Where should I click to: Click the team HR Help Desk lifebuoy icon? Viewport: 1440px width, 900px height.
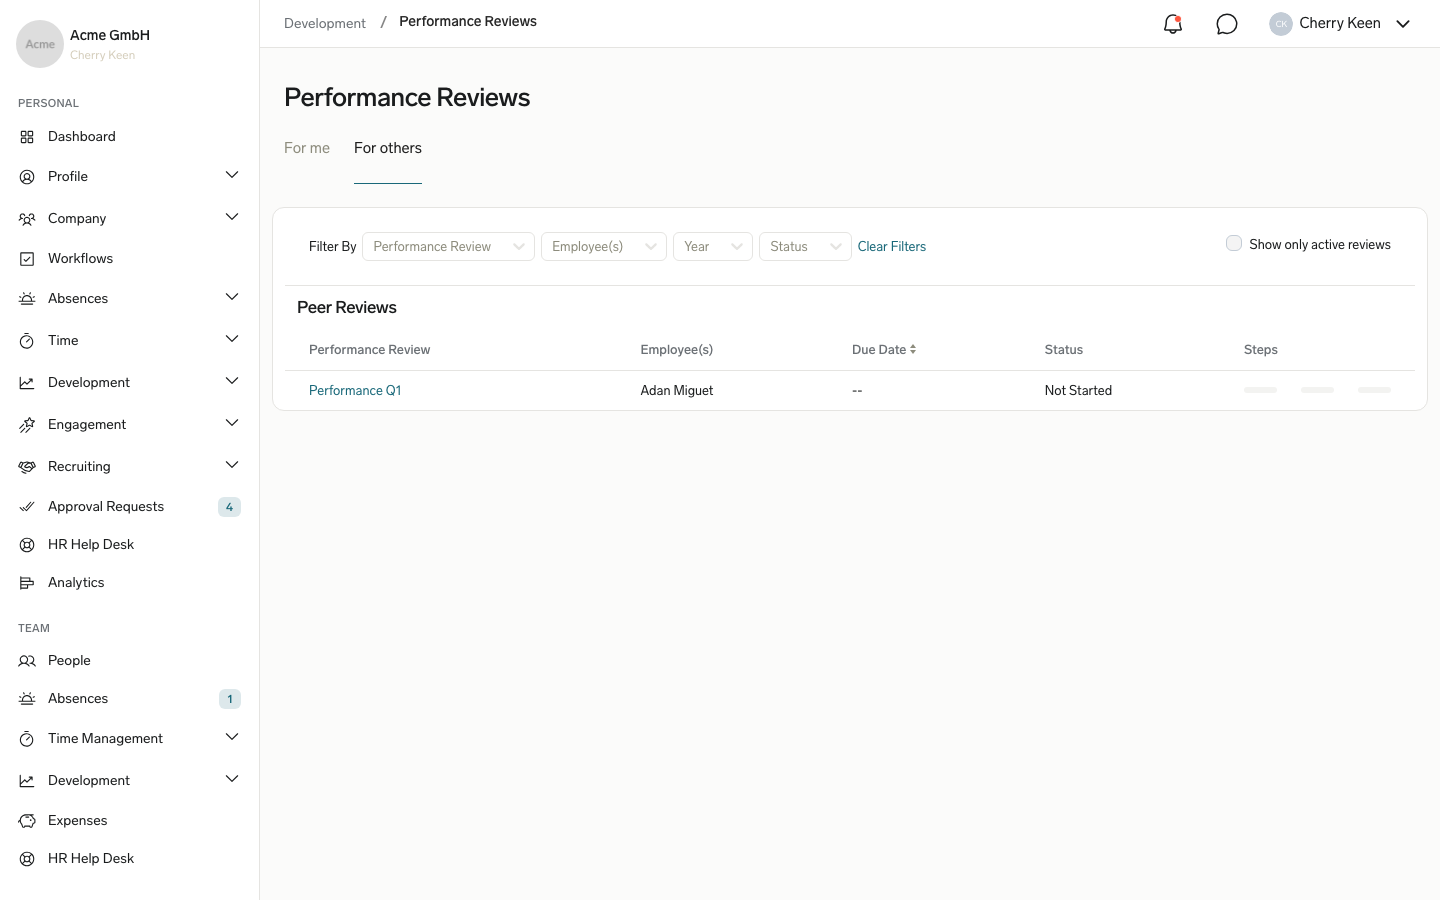coord(27,859)
